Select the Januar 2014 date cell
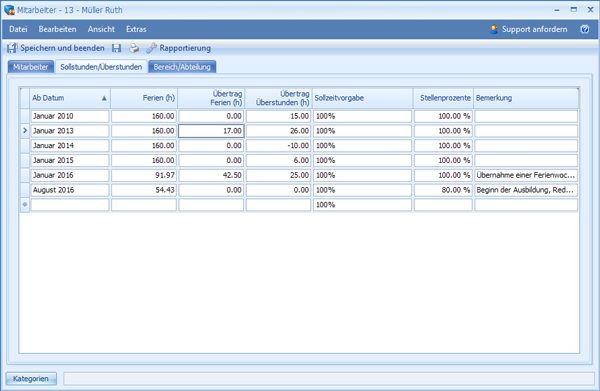The image size is (600, 391). point(70,146)
